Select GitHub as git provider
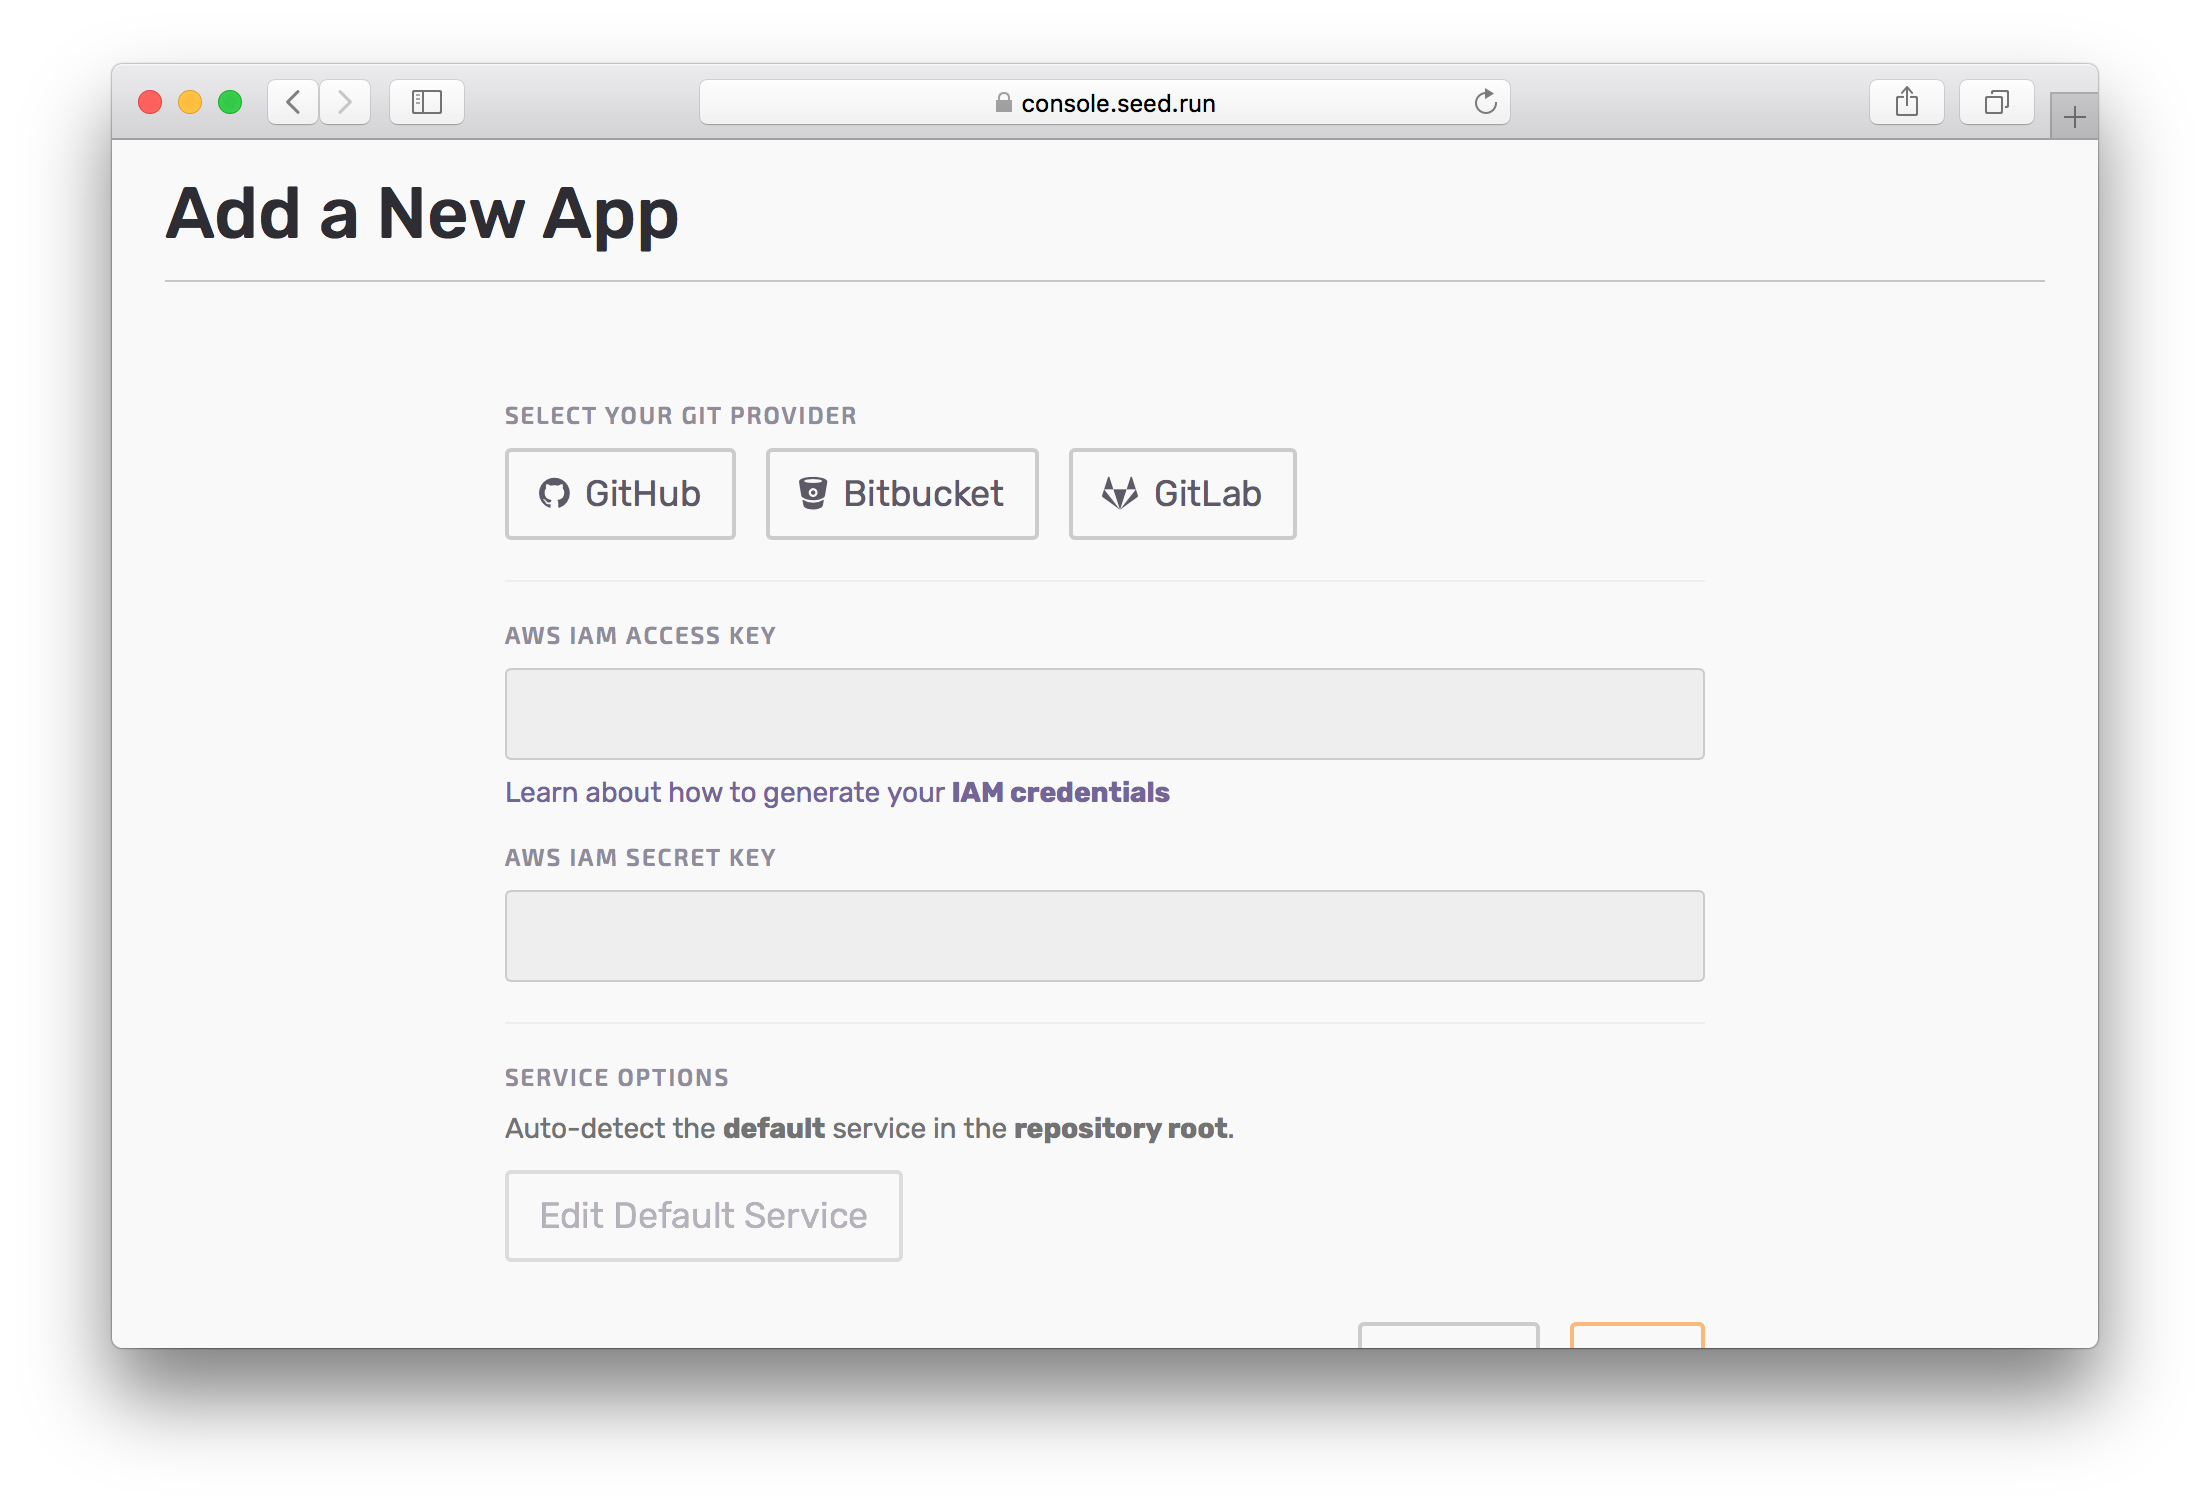The image size is (2210, 1508). tap(620, 494)
